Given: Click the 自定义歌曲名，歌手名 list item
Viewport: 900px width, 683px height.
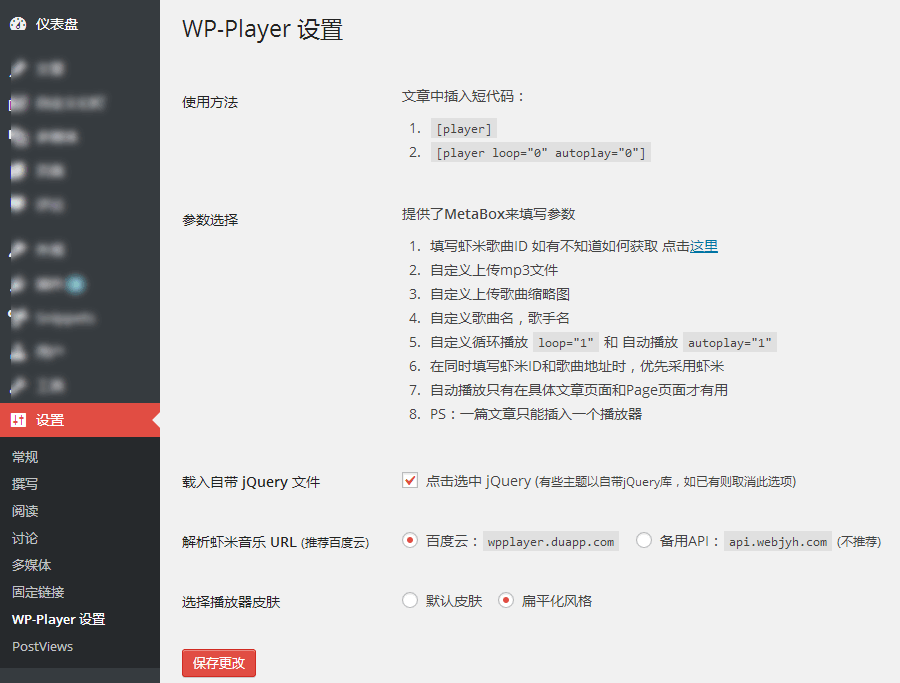Looking at the screenshot, I should [500, 319].
